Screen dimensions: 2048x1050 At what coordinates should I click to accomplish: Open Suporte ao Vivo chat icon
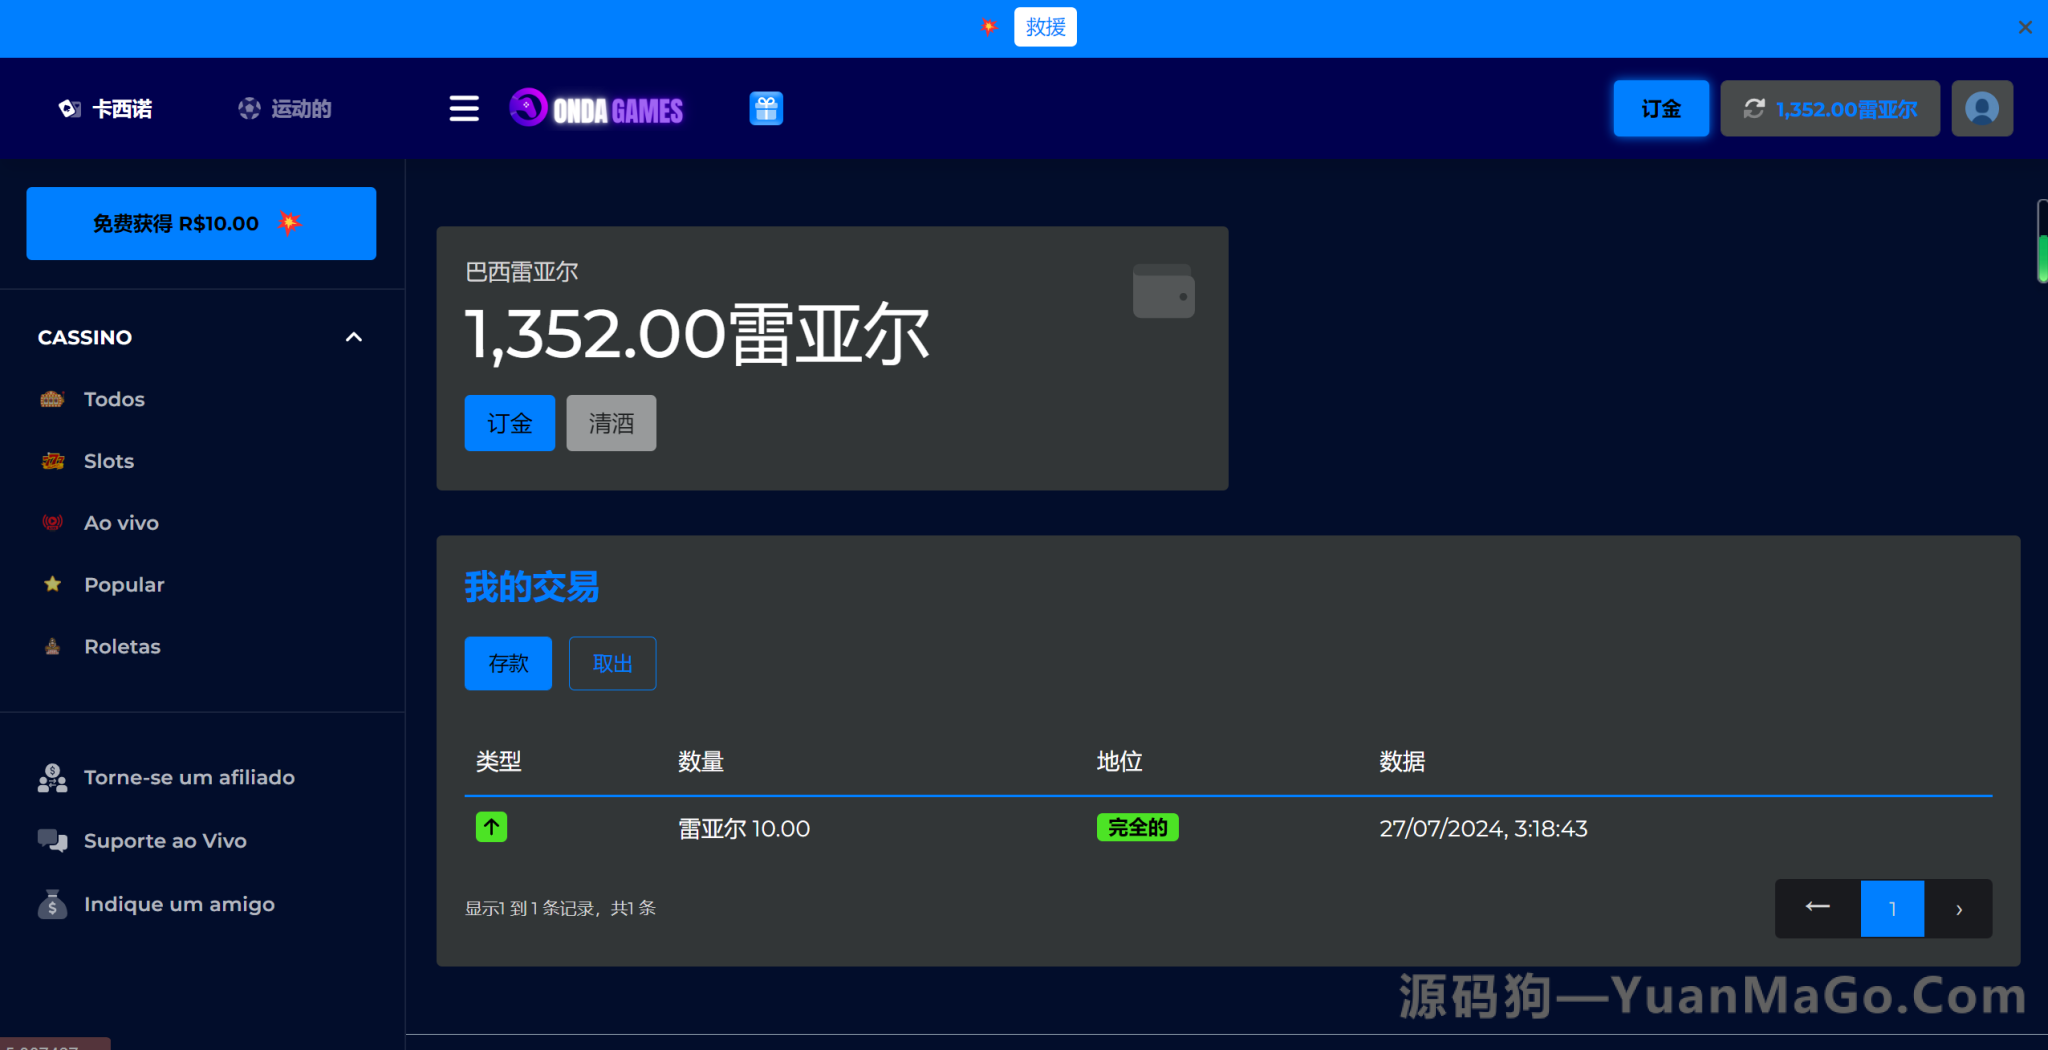coord(52,840)
